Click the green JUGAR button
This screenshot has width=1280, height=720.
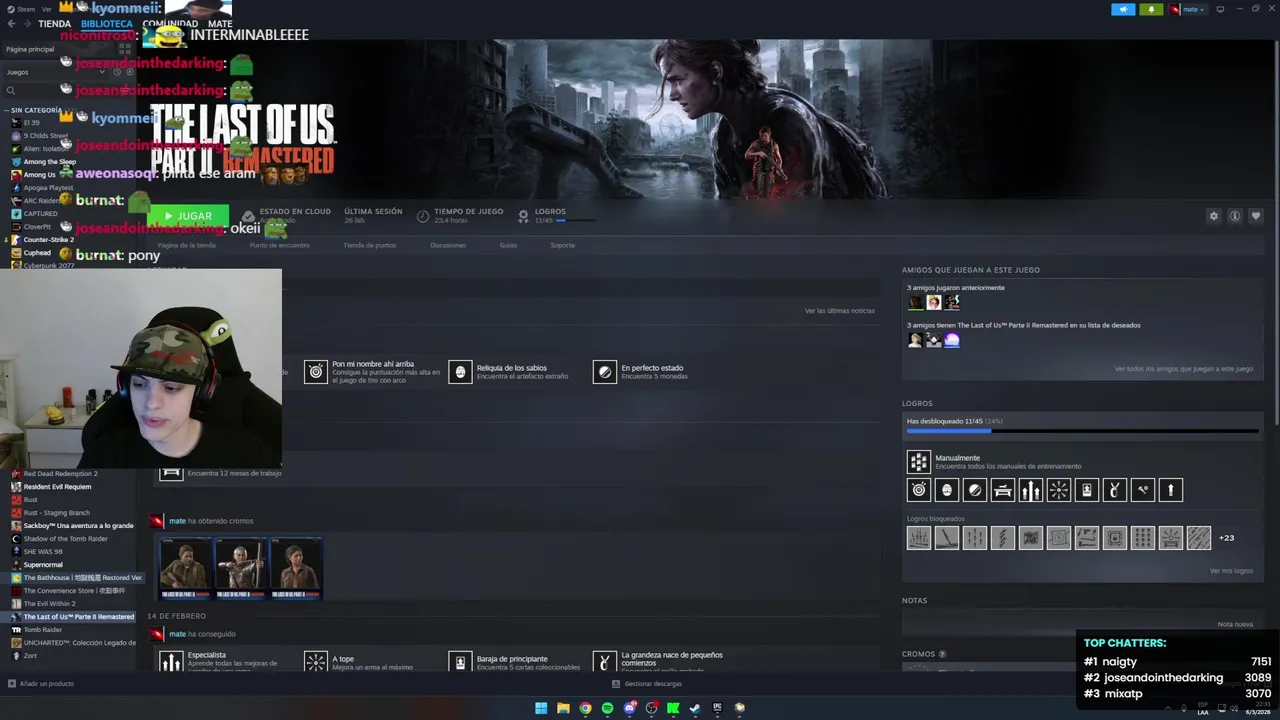188,216
